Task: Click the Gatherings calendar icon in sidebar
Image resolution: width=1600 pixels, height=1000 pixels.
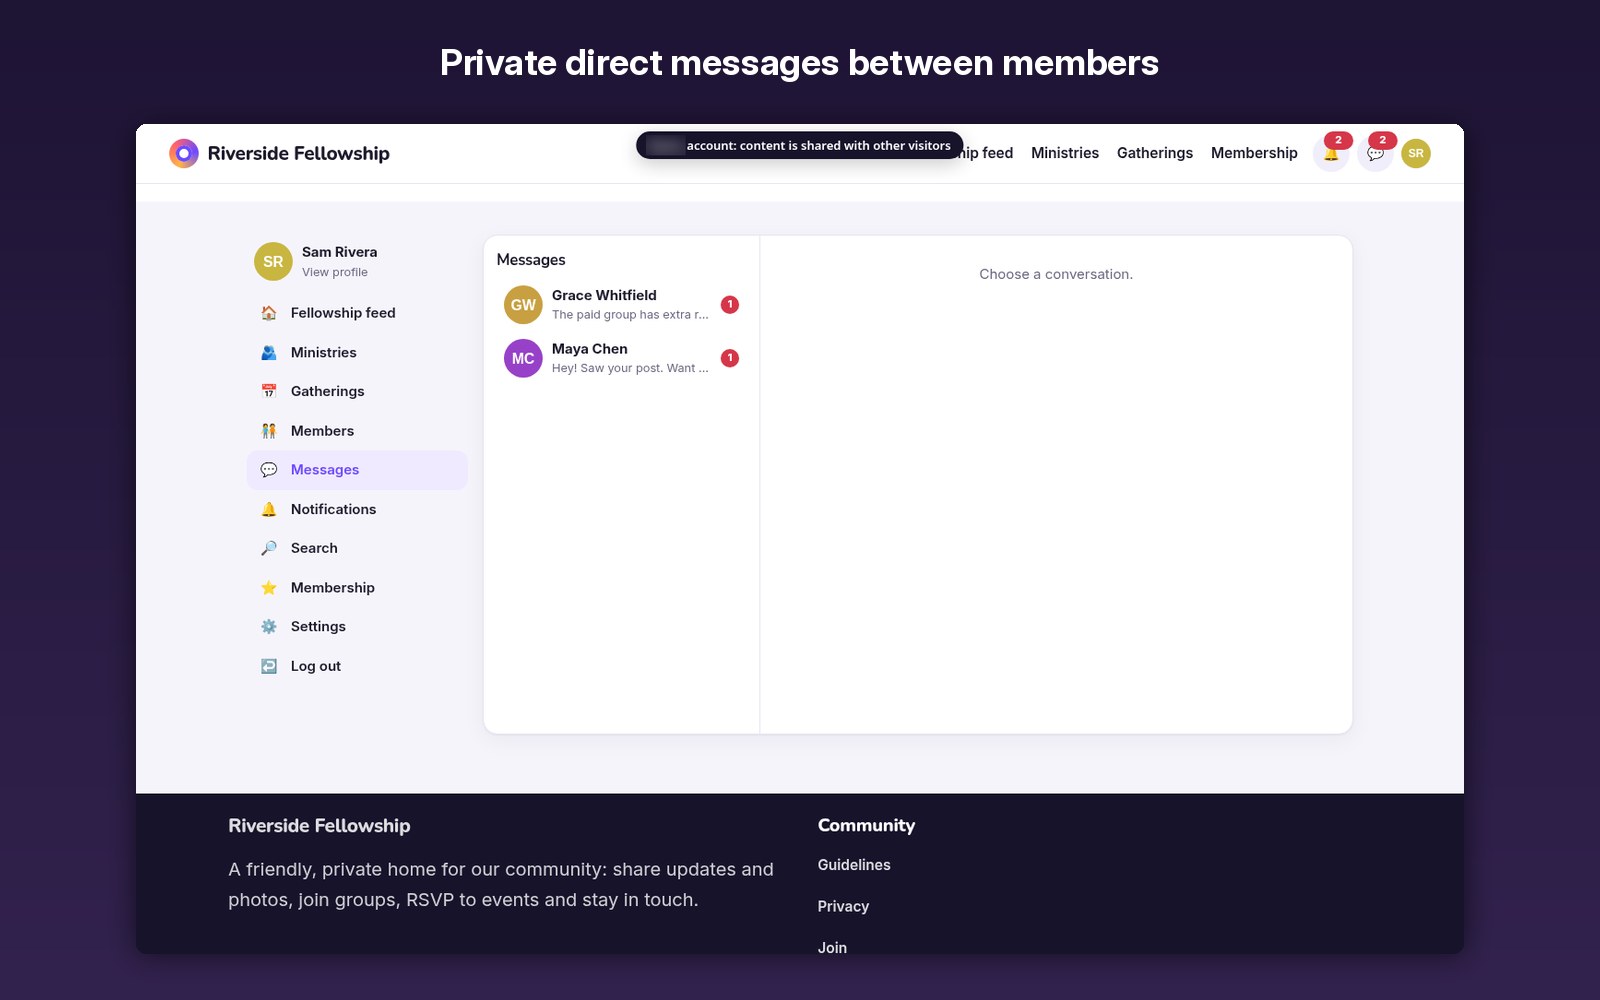Action: click(269, 391)
